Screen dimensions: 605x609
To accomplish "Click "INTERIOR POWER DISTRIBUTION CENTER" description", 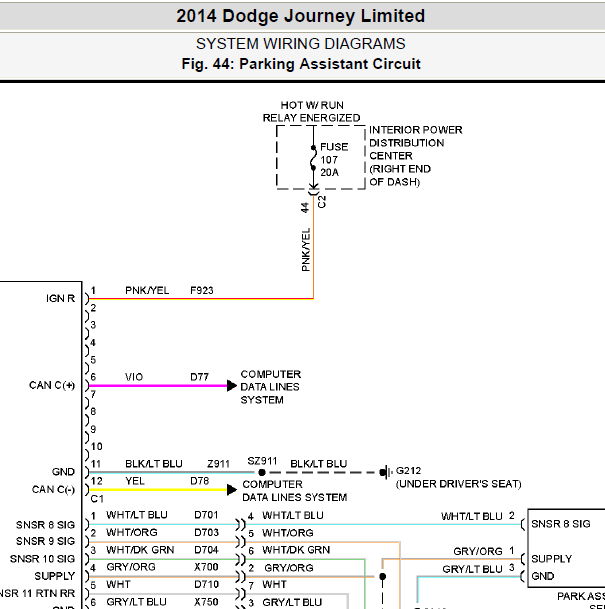I will pyautogui.click(x=416, y=156).
